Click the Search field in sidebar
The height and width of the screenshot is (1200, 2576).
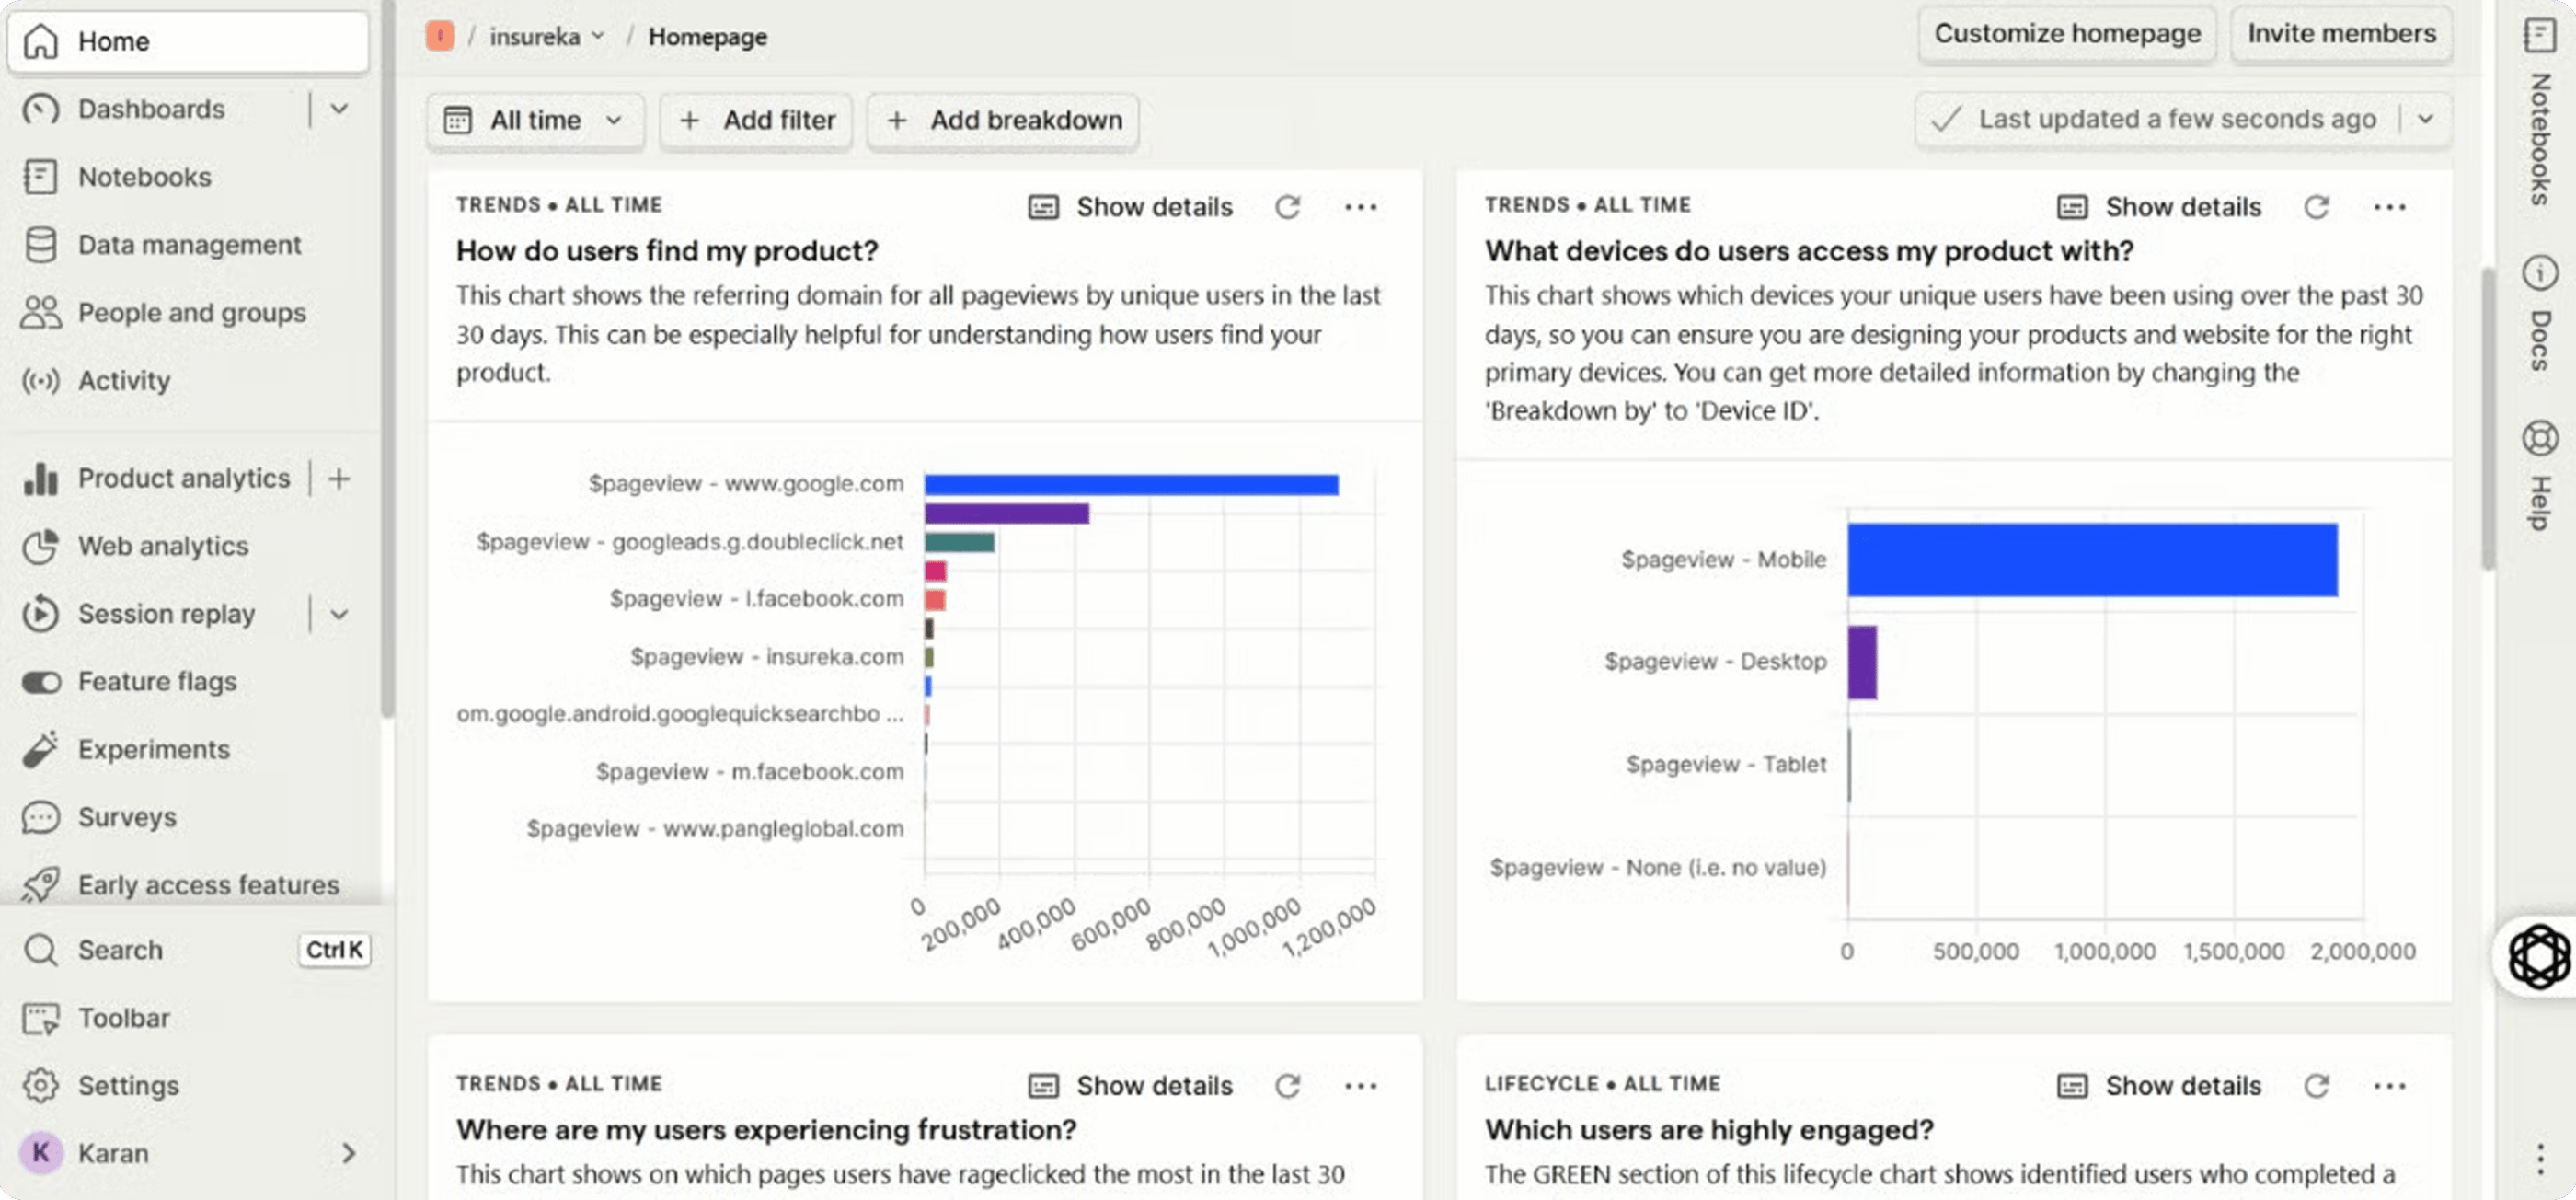pos(120,950)
